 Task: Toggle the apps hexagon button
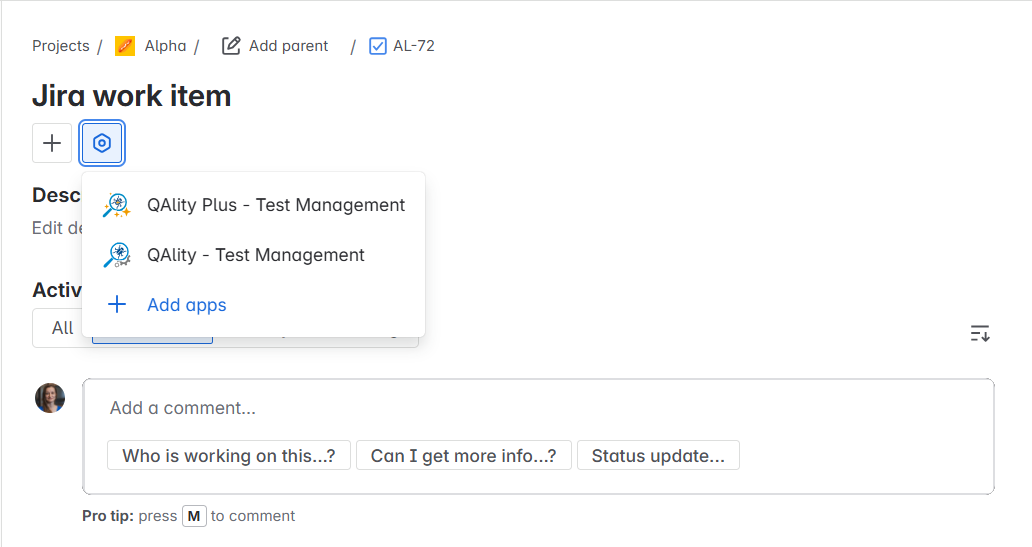point(102,143)
